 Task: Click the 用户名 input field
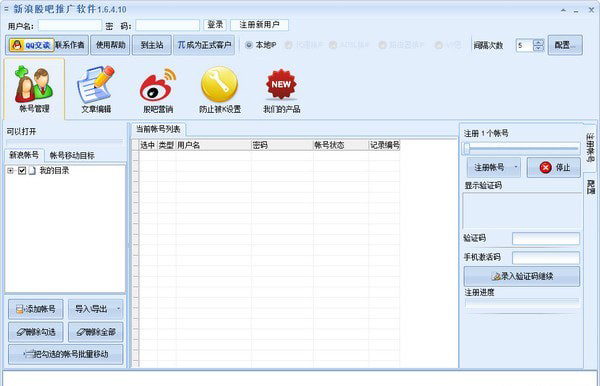(70, 26)
